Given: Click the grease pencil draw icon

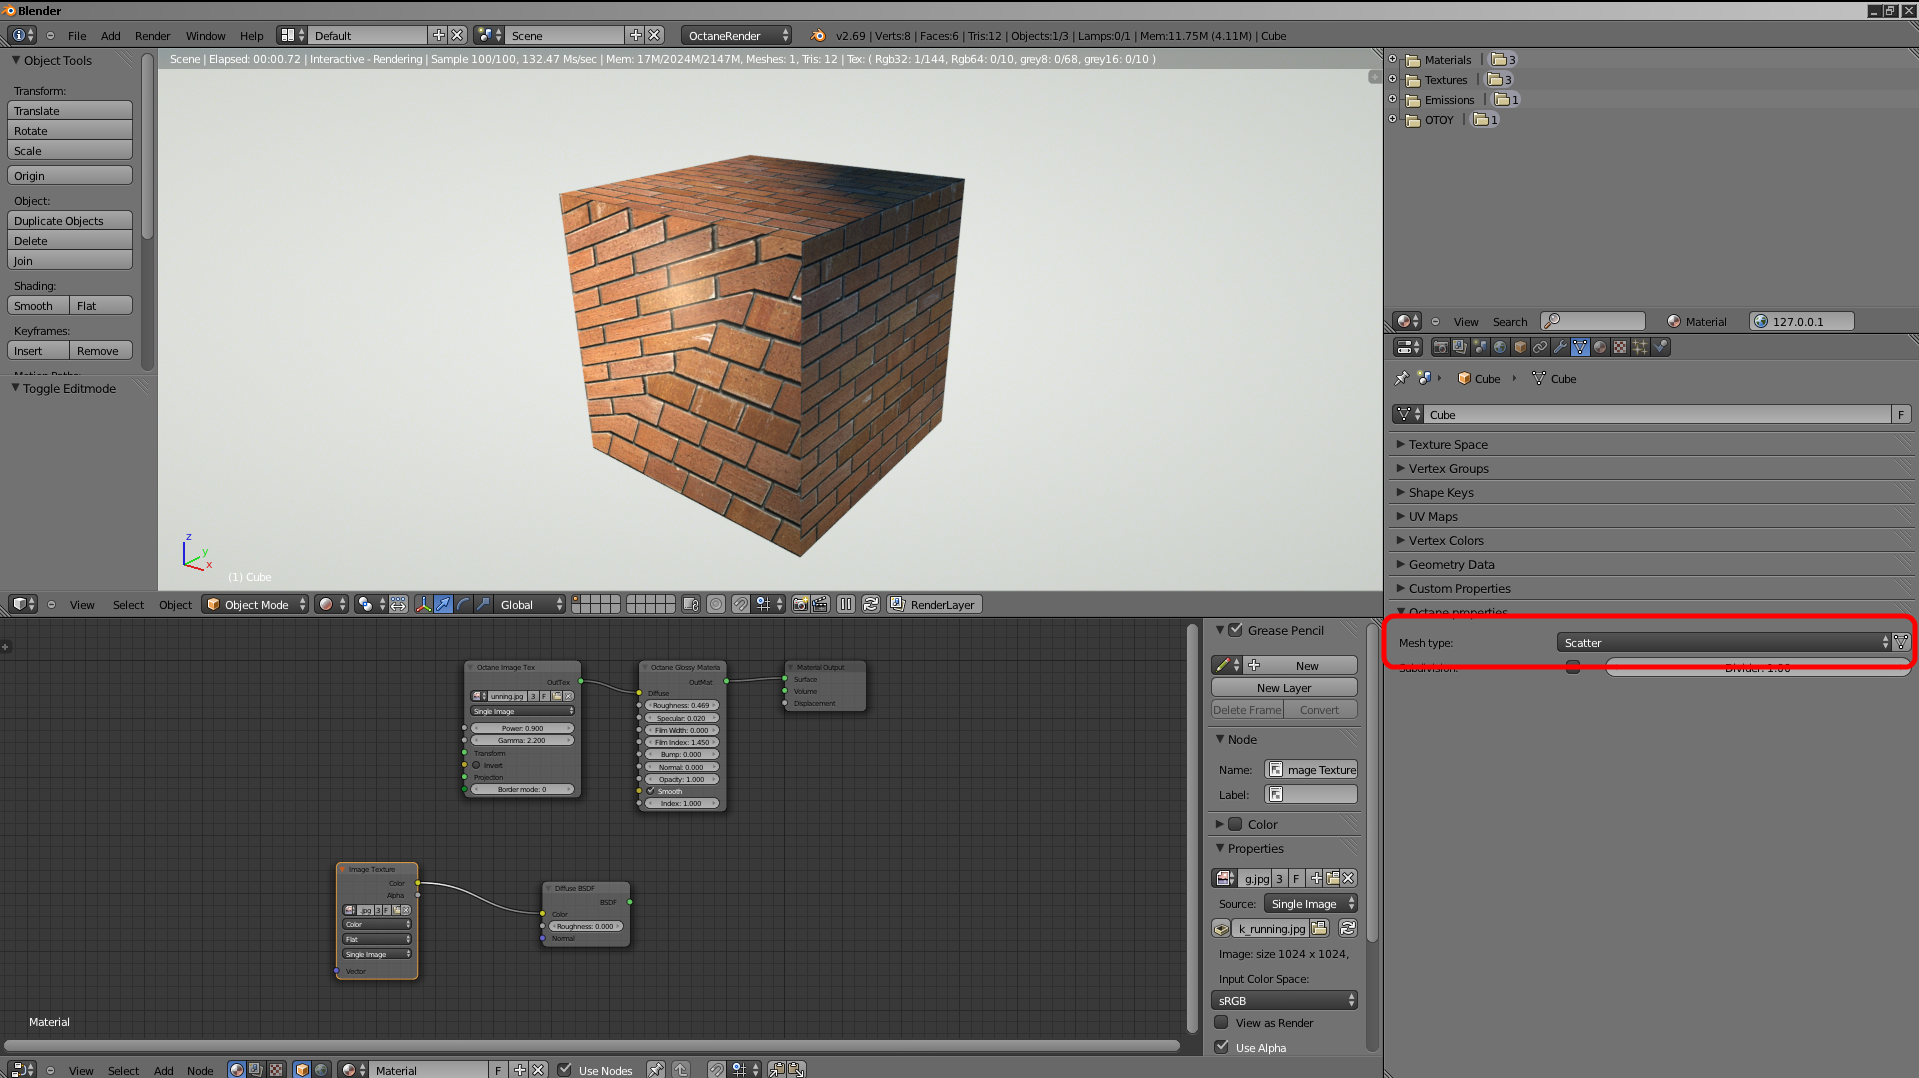Looking at the screenshot, I should 1227,665.
